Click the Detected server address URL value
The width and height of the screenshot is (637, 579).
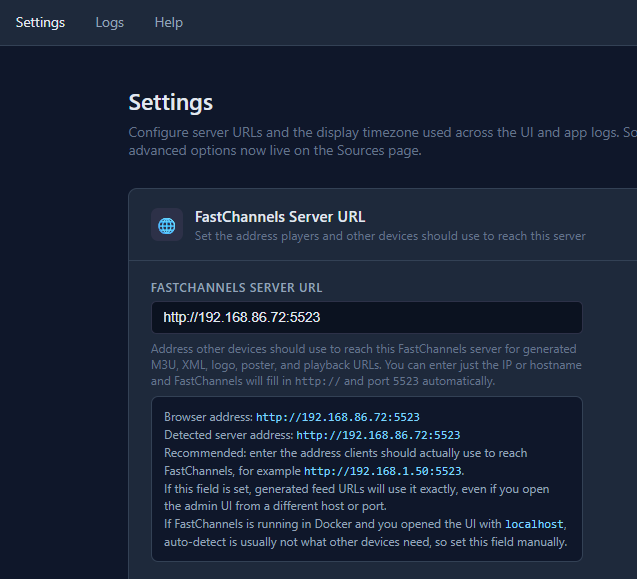378,435
